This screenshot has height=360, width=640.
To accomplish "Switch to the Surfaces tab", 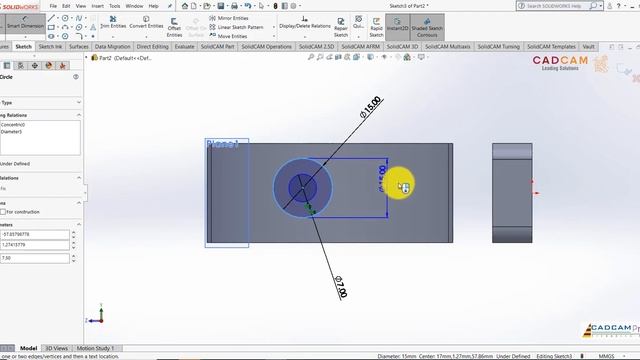I will point(79,47).
